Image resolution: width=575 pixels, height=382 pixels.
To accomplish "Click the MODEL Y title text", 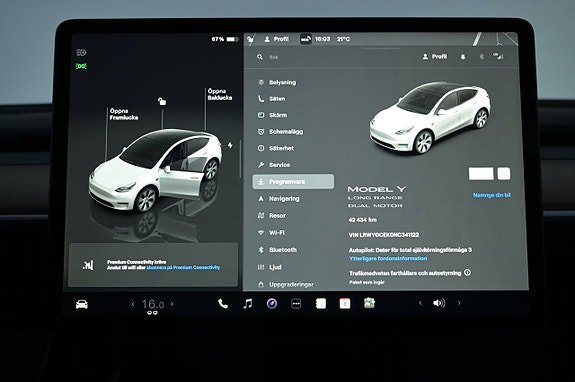I will pyautogui.click(x=377, y=189).
